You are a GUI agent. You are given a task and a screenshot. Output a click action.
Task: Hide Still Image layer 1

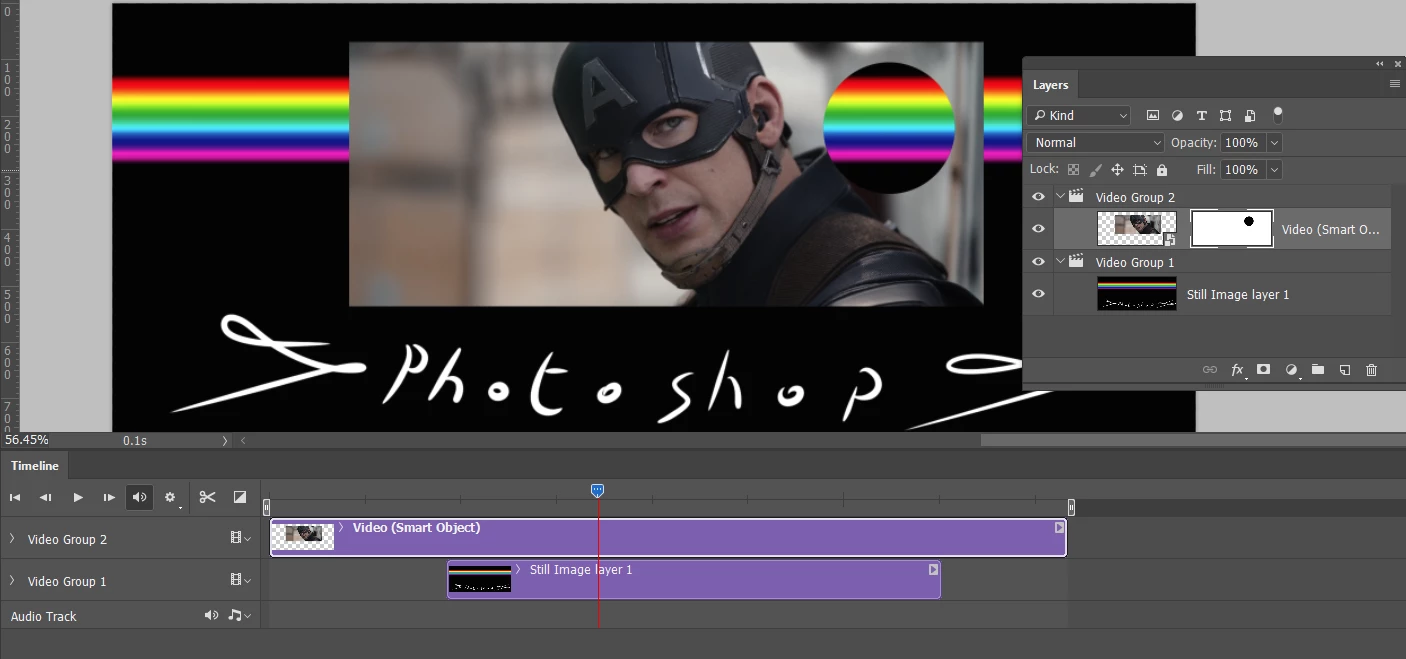[x=1038, y=294]
